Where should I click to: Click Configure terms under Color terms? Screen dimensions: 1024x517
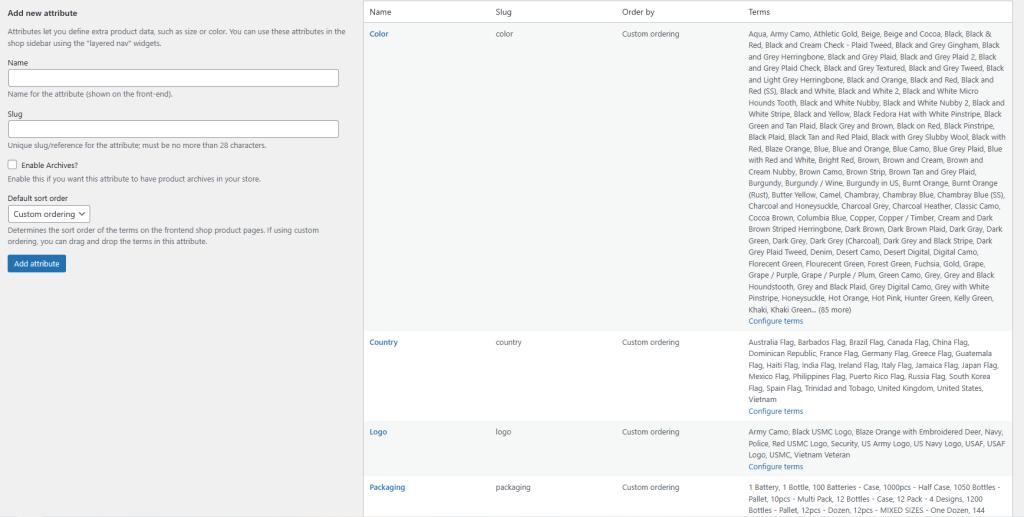(x=775, y=321)
